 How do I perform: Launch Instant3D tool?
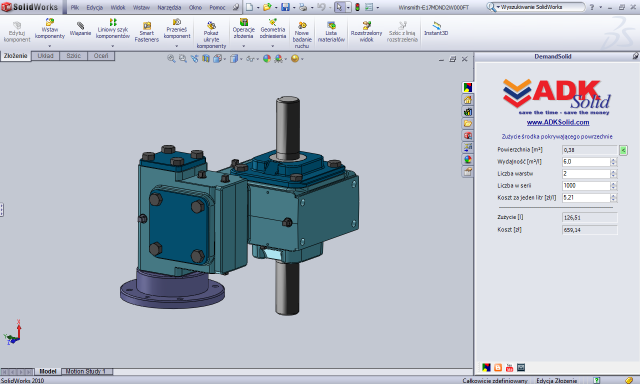tap(436, 29)
